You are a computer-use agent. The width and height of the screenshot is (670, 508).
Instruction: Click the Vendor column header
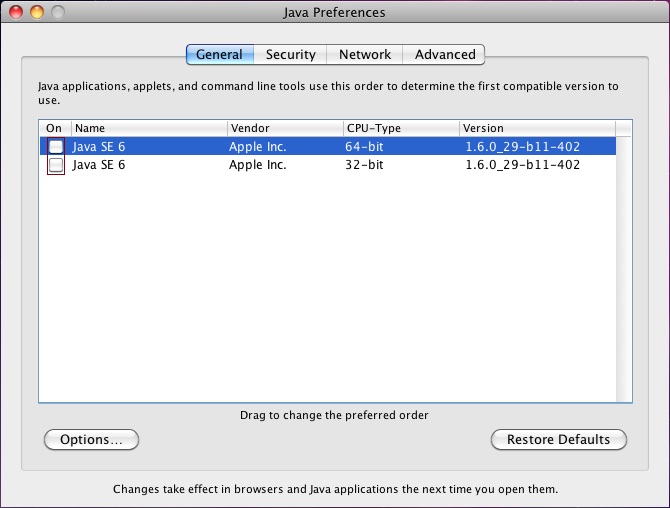tap(284, 128)
